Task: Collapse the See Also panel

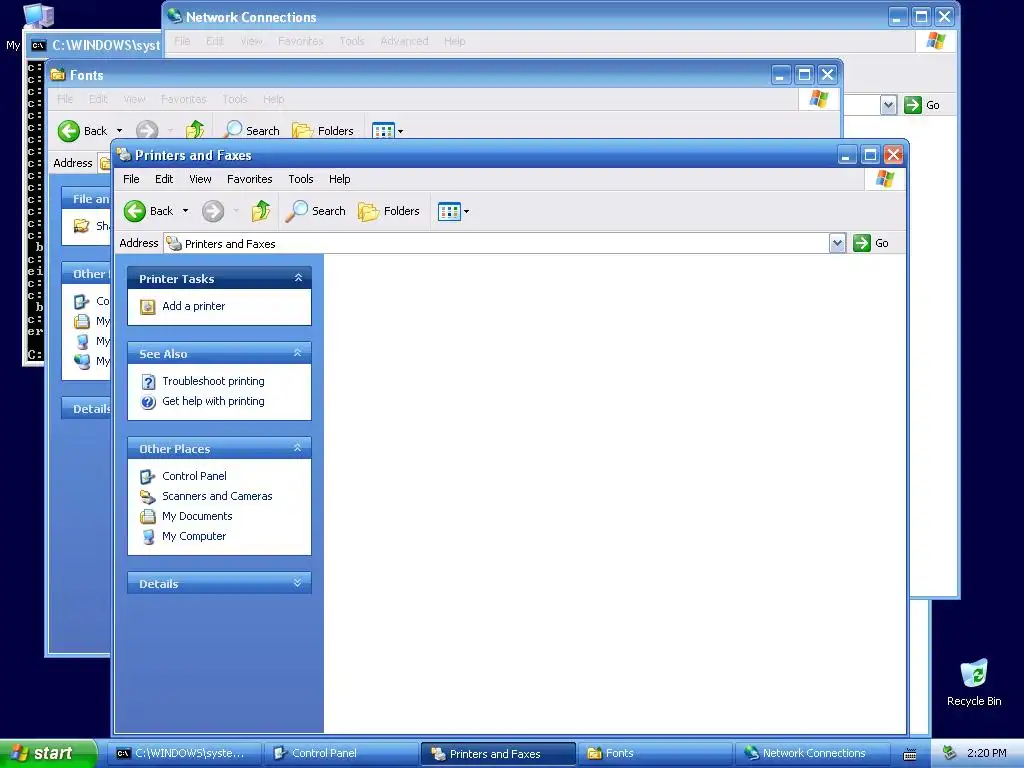Action: (298, 353)
